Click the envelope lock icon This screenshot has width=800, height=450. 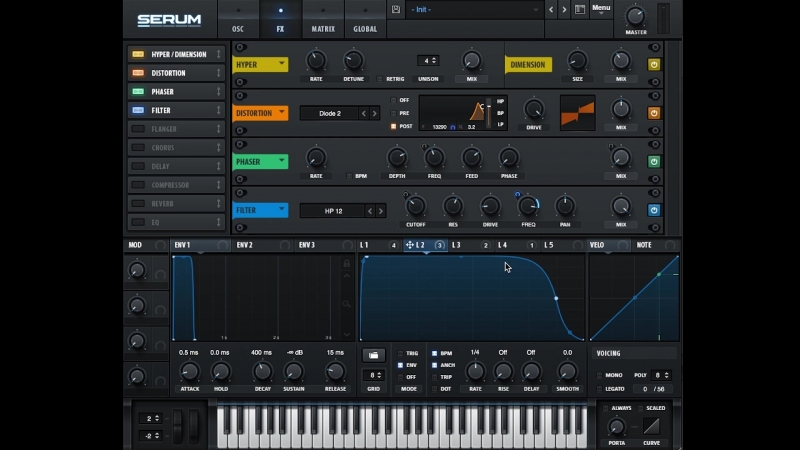tap(346, 263)
